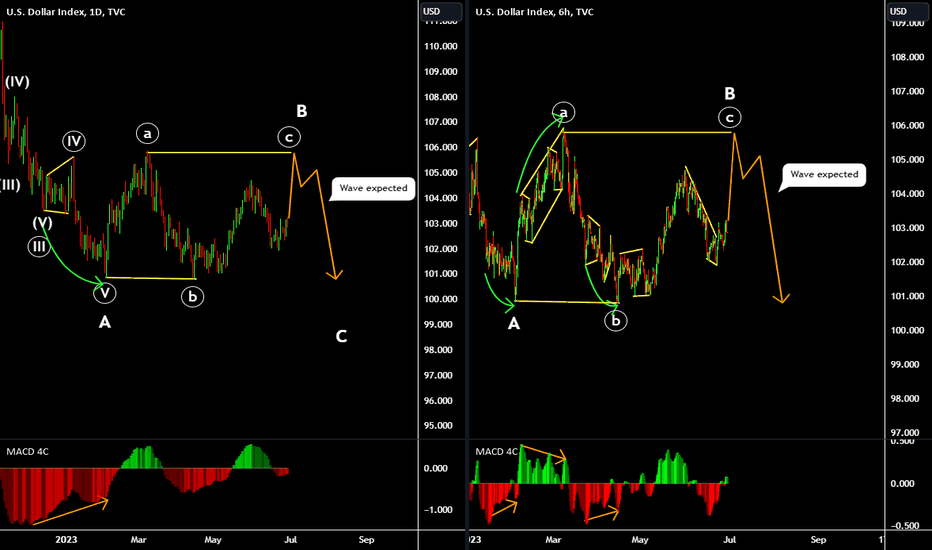Viewport: 932px width, 550px height.
Task: Click the title 'U.S. Dollar Index, 1D, TVC'
Action: [65, 12]
